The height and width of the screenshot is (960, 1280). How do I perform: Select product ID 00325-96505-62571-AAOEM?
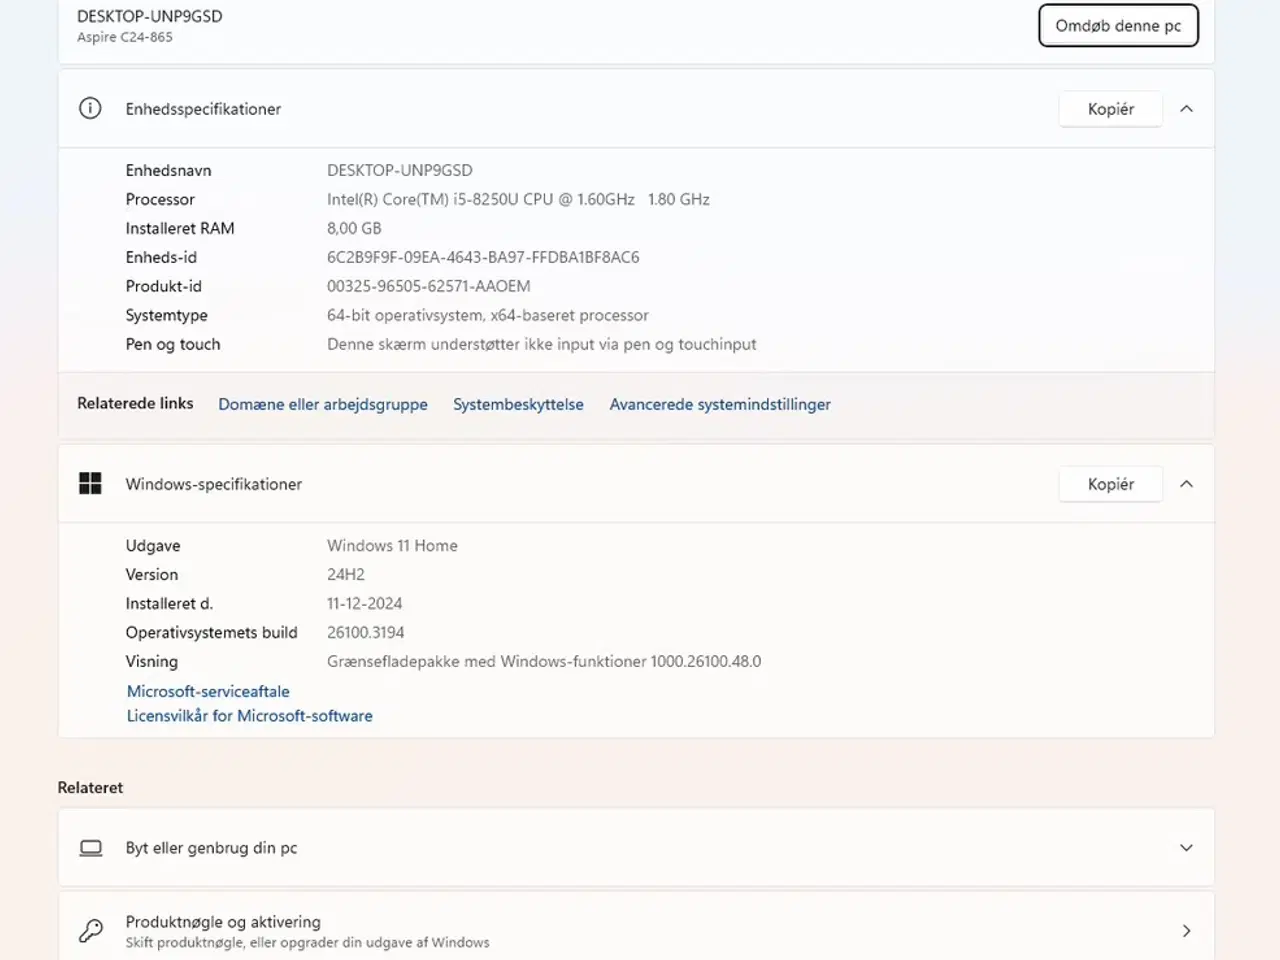pos(428,286)
